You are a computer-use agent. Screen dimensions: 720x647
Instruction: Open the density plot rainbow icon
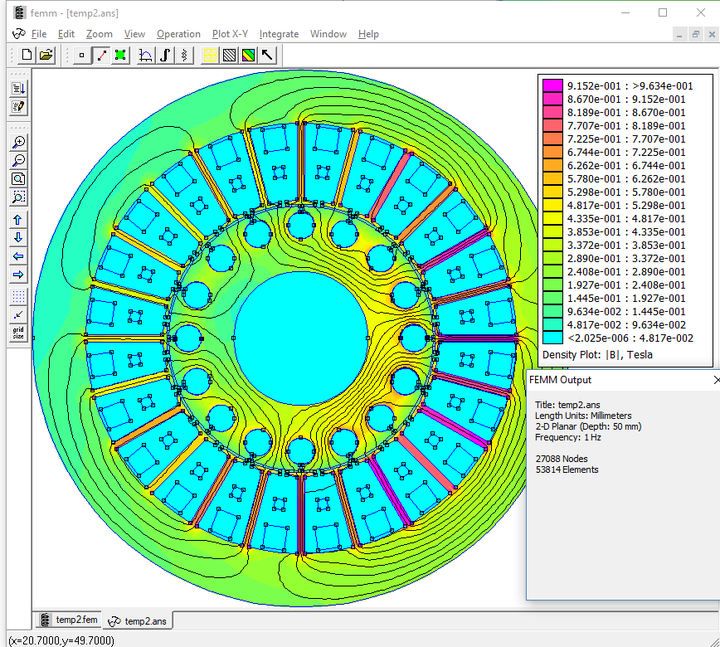click(248, 55)
